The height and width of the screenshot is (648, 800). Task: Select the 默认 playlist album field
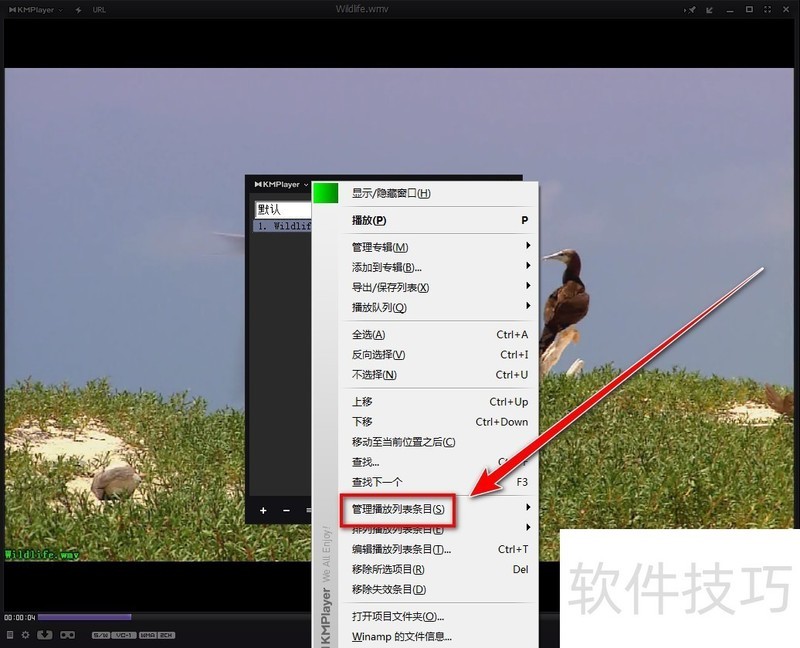pos(281,210)
